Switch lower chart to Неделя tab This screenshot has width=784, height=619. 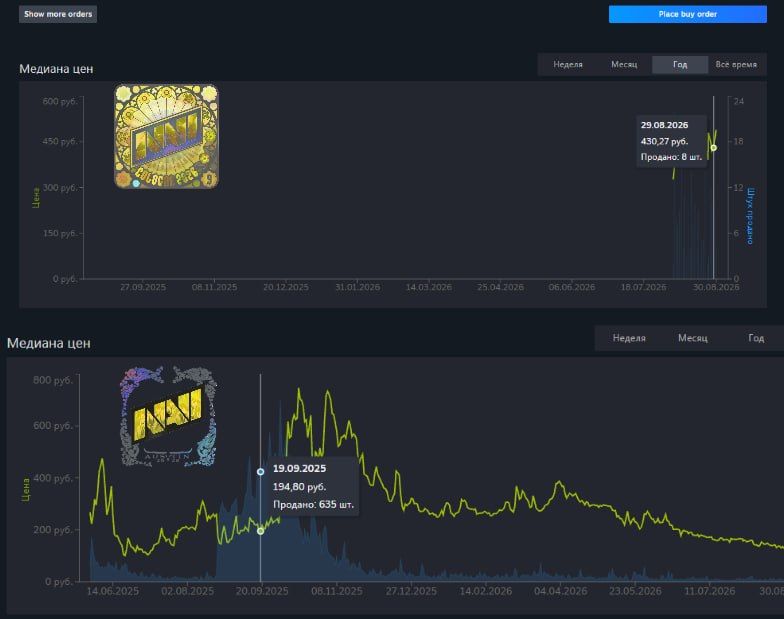[x=629, y=338]
